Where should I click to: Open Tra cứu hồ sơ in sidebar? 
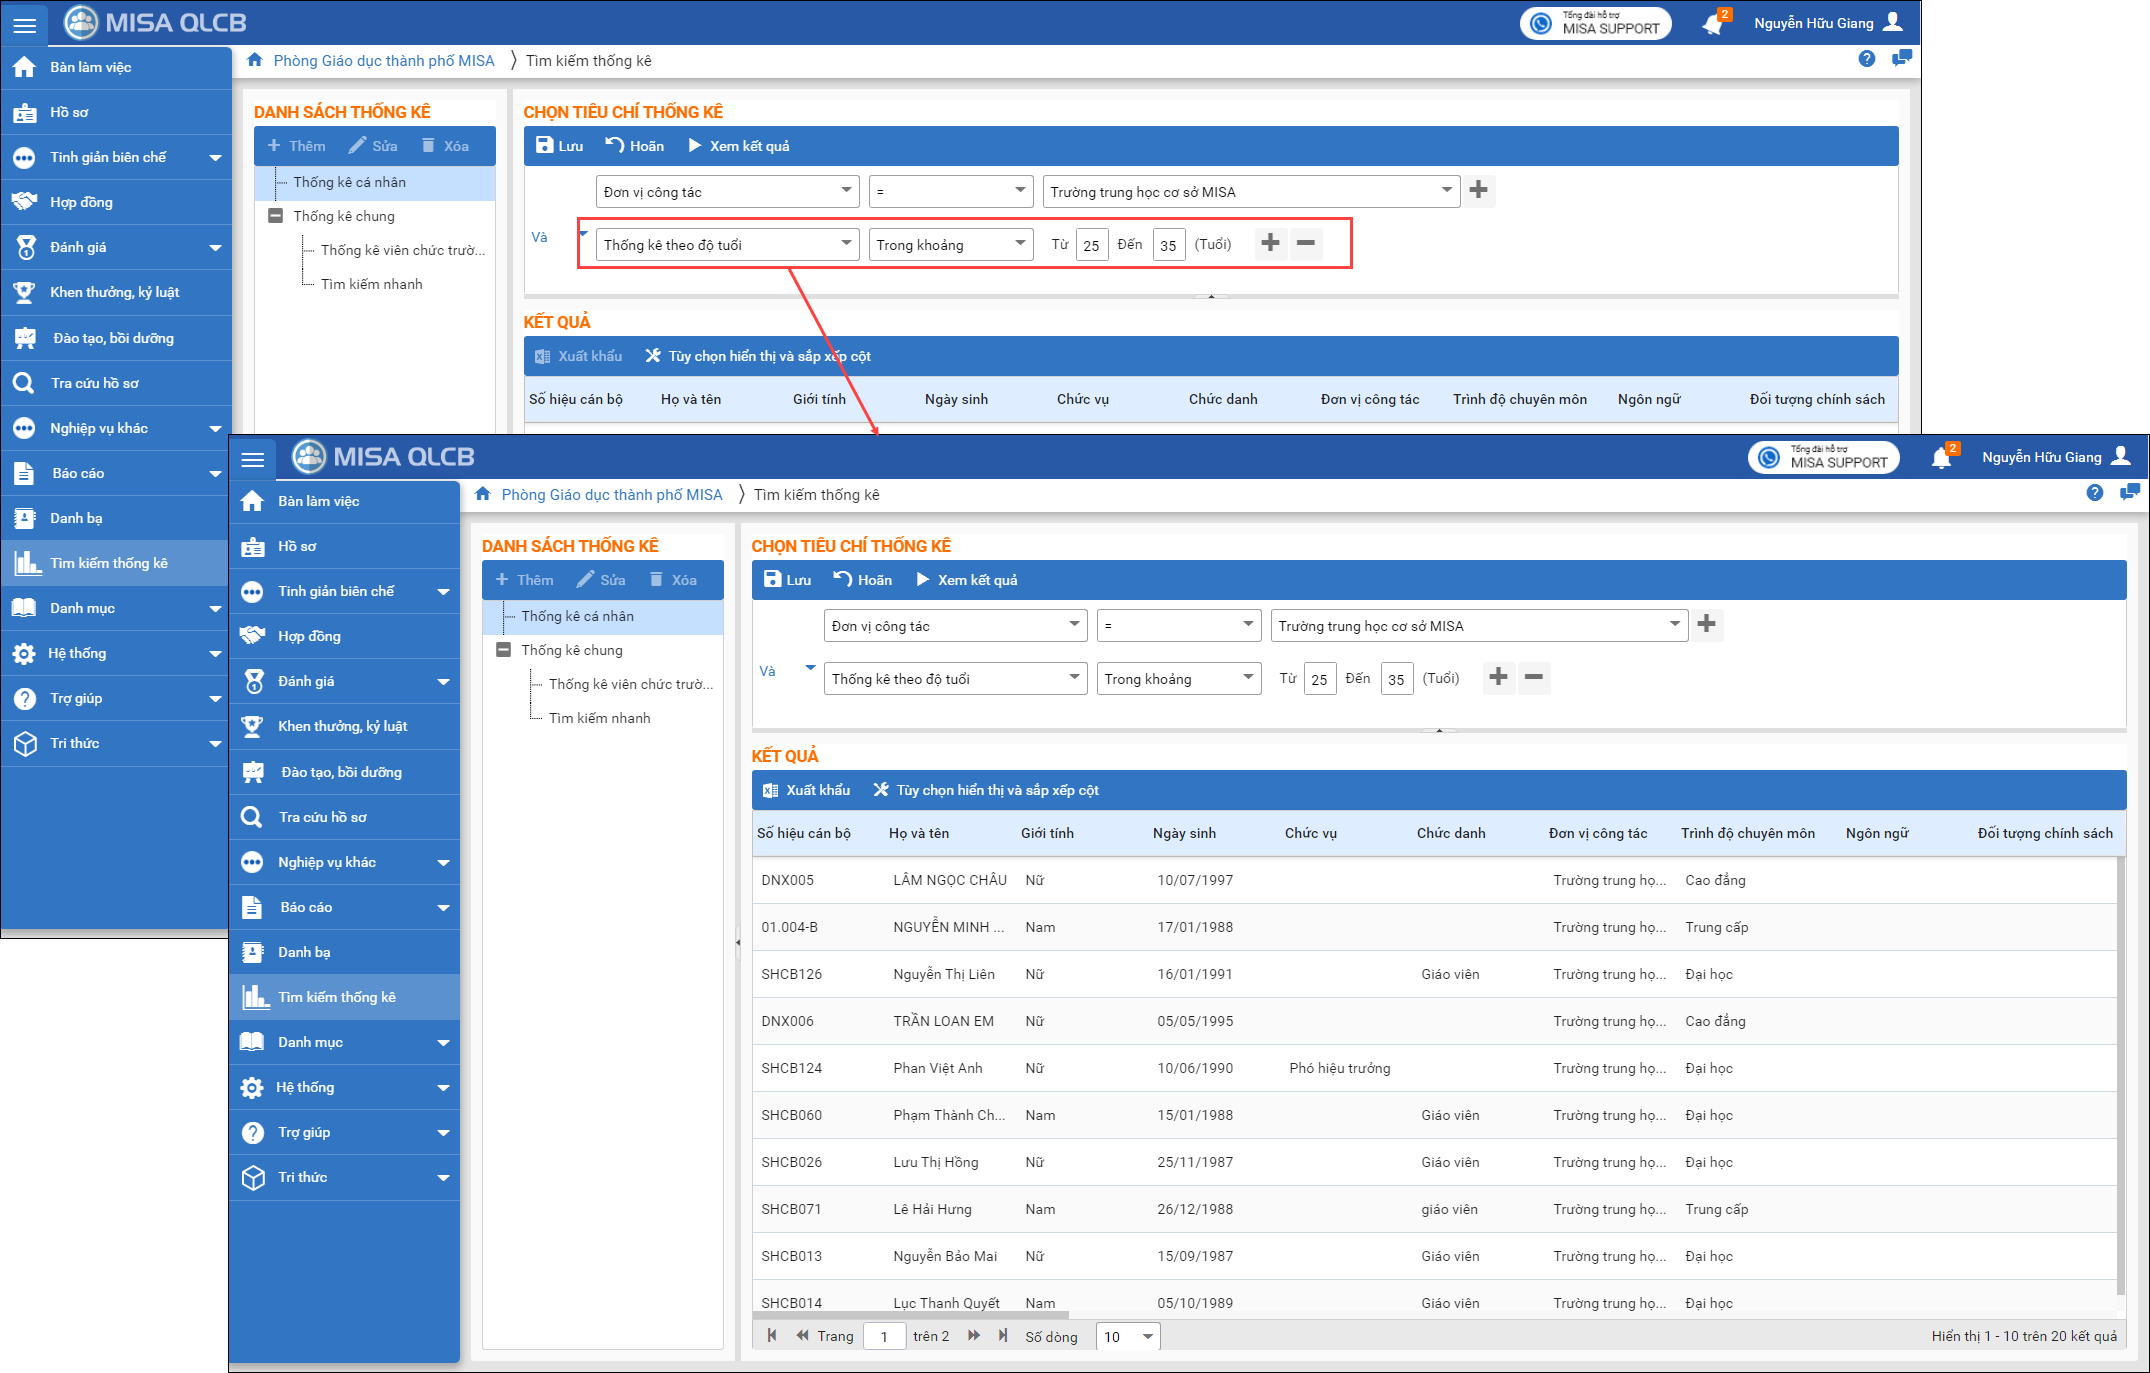point(322,817)
